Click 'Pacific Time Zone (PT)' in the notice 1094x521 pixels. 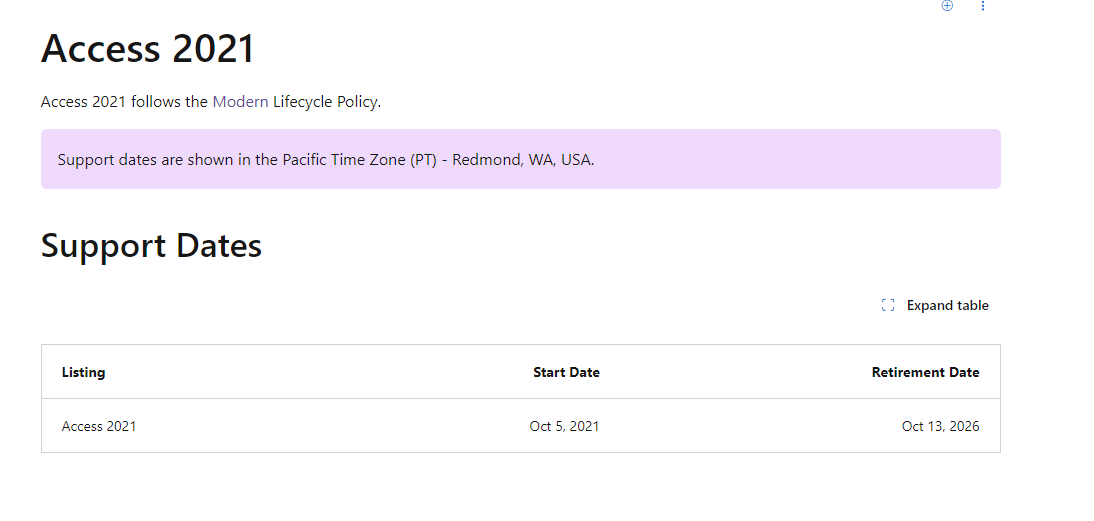[x=359, y=159]
